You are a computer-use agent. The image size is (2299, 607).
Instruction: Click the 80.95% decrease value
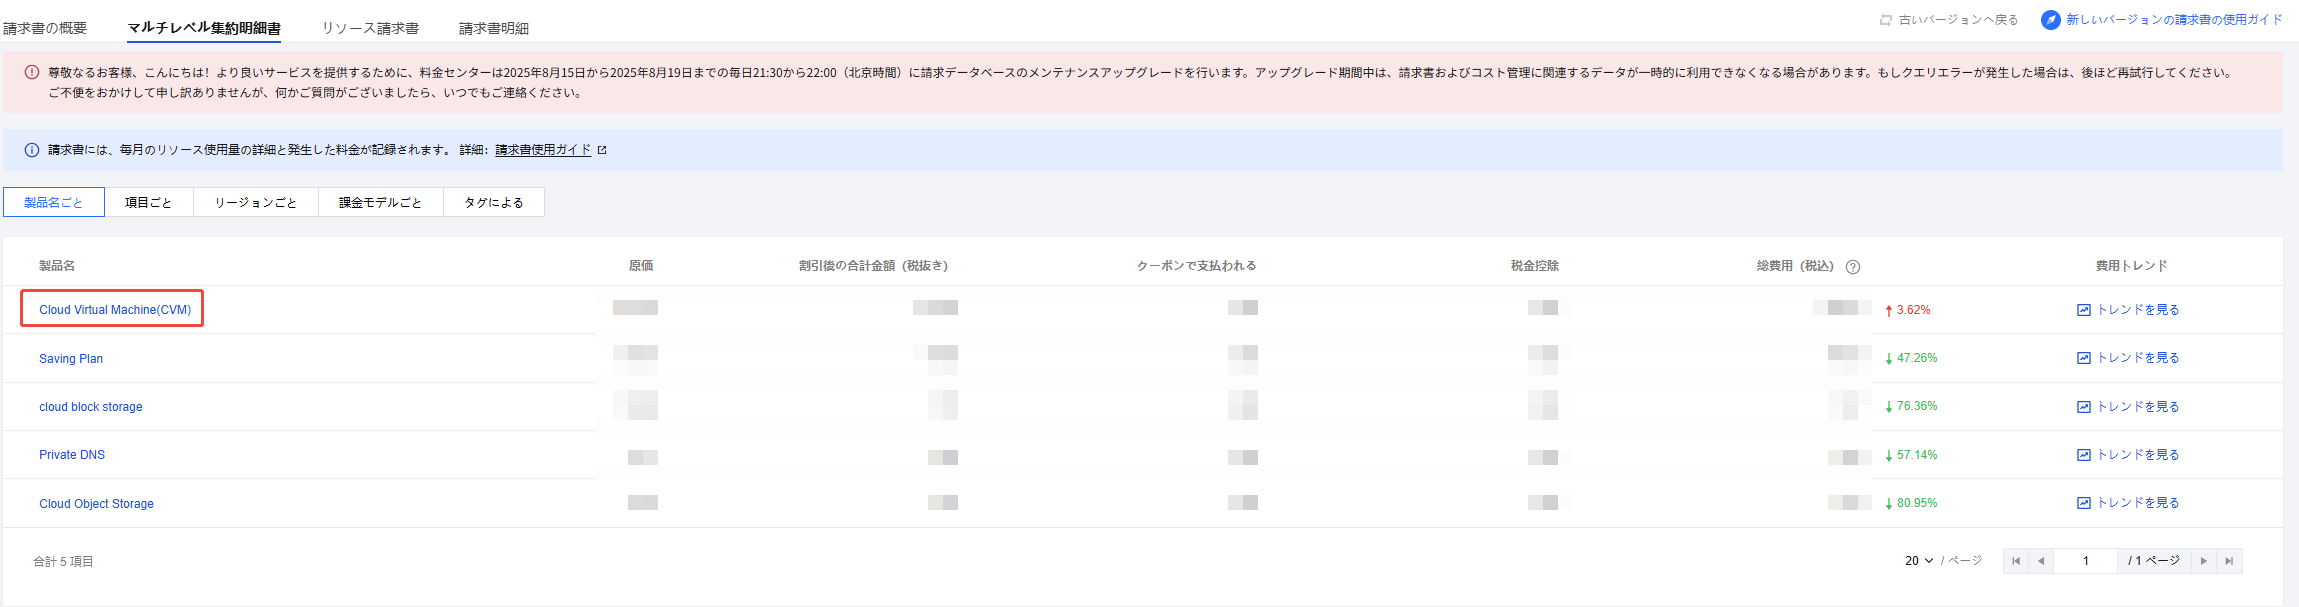1917,503
